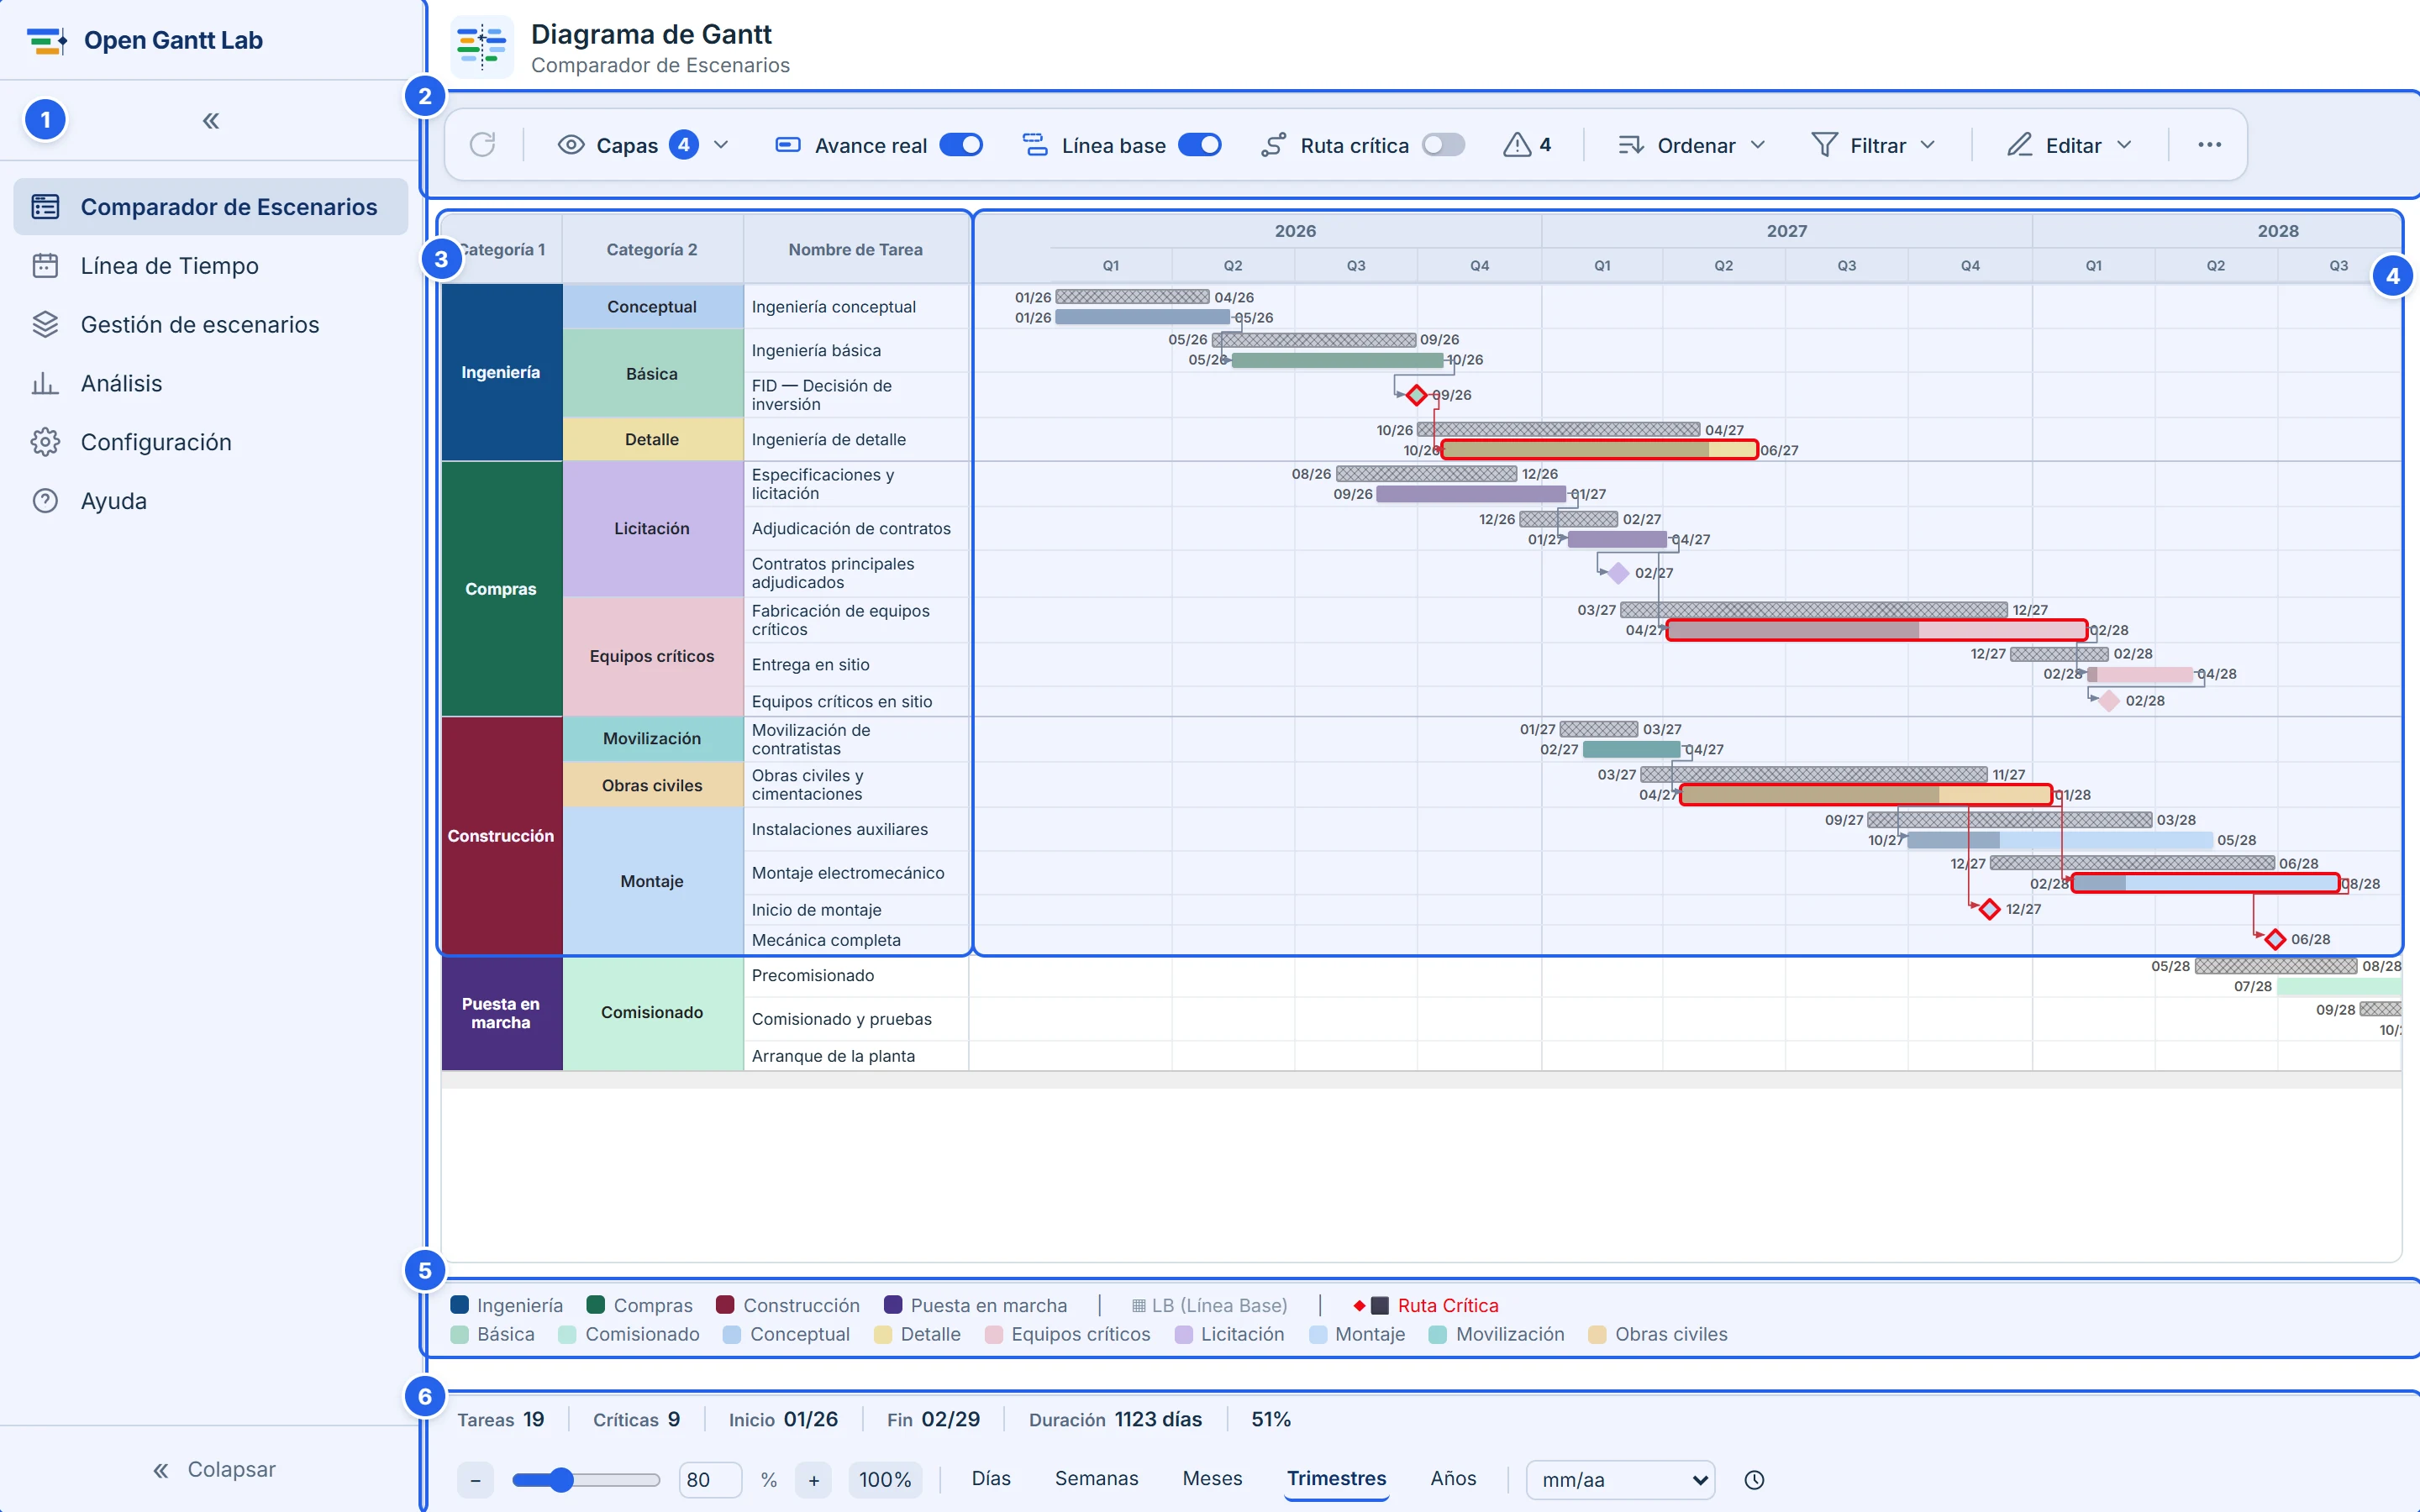
Task: Switch time scale to Meses
Action: tap(1212, 1478)
